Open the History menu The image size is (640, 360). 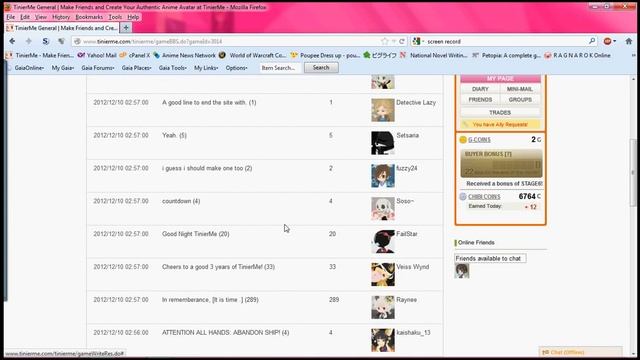click(x=61, y=17)
